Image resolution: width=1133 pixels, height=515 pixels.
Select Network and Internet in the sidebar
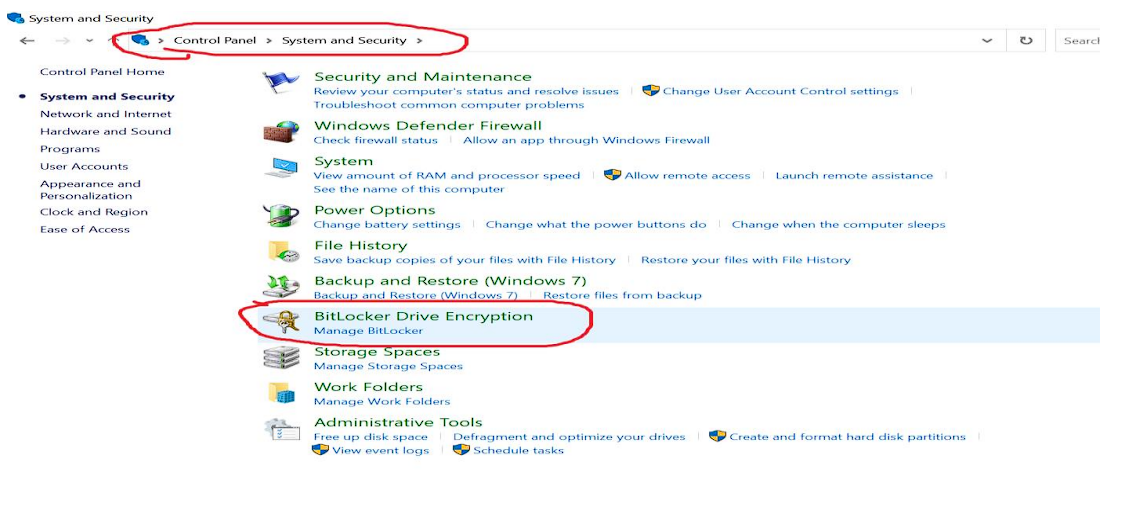pyautogui.click(x=105, y=113)
